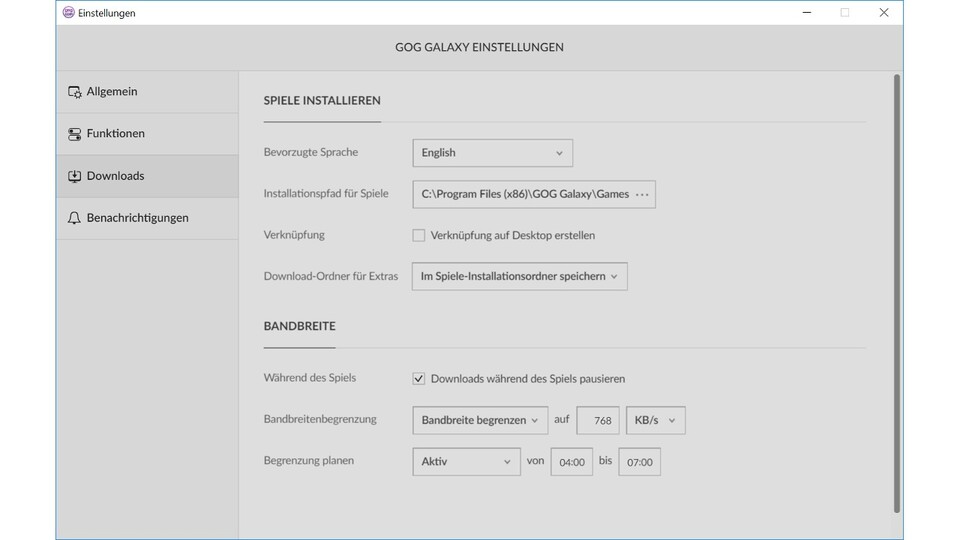960x540 pixels.
Task: Click the bandwidth value field showing 768
Action: [598, 421]
